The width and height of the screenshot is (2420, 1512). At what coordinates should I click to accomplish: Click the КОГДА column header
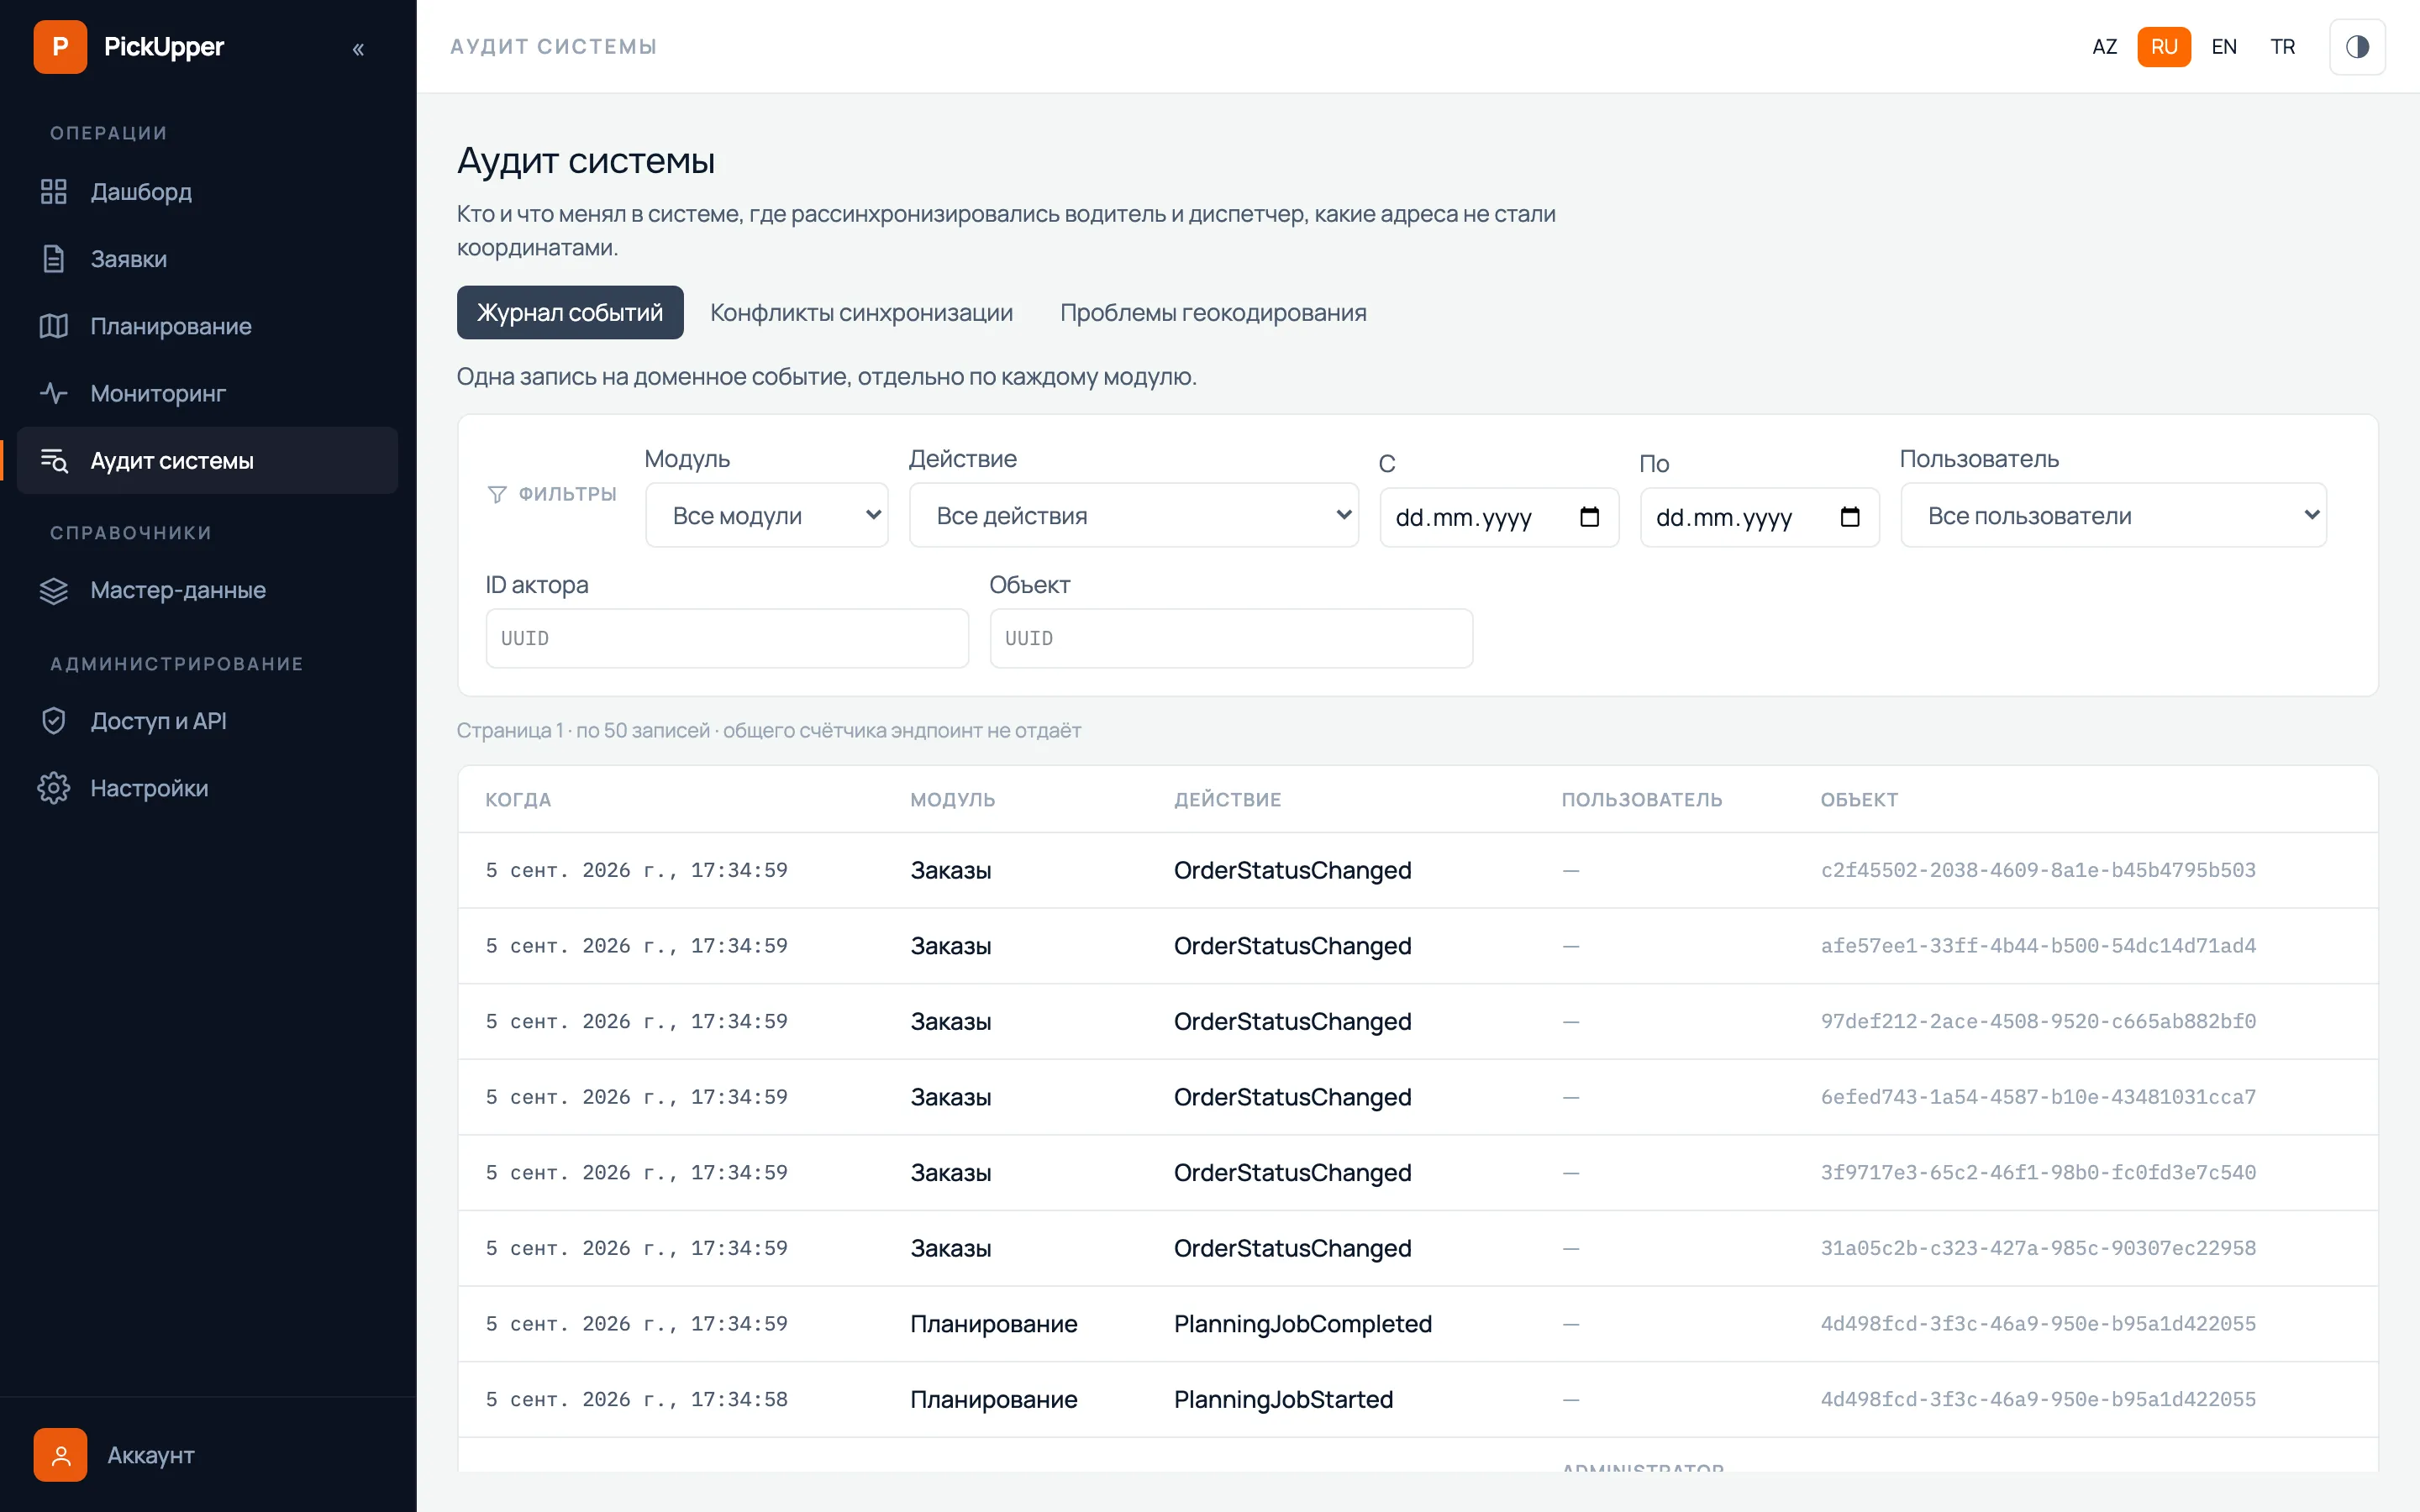coord(518,800)
